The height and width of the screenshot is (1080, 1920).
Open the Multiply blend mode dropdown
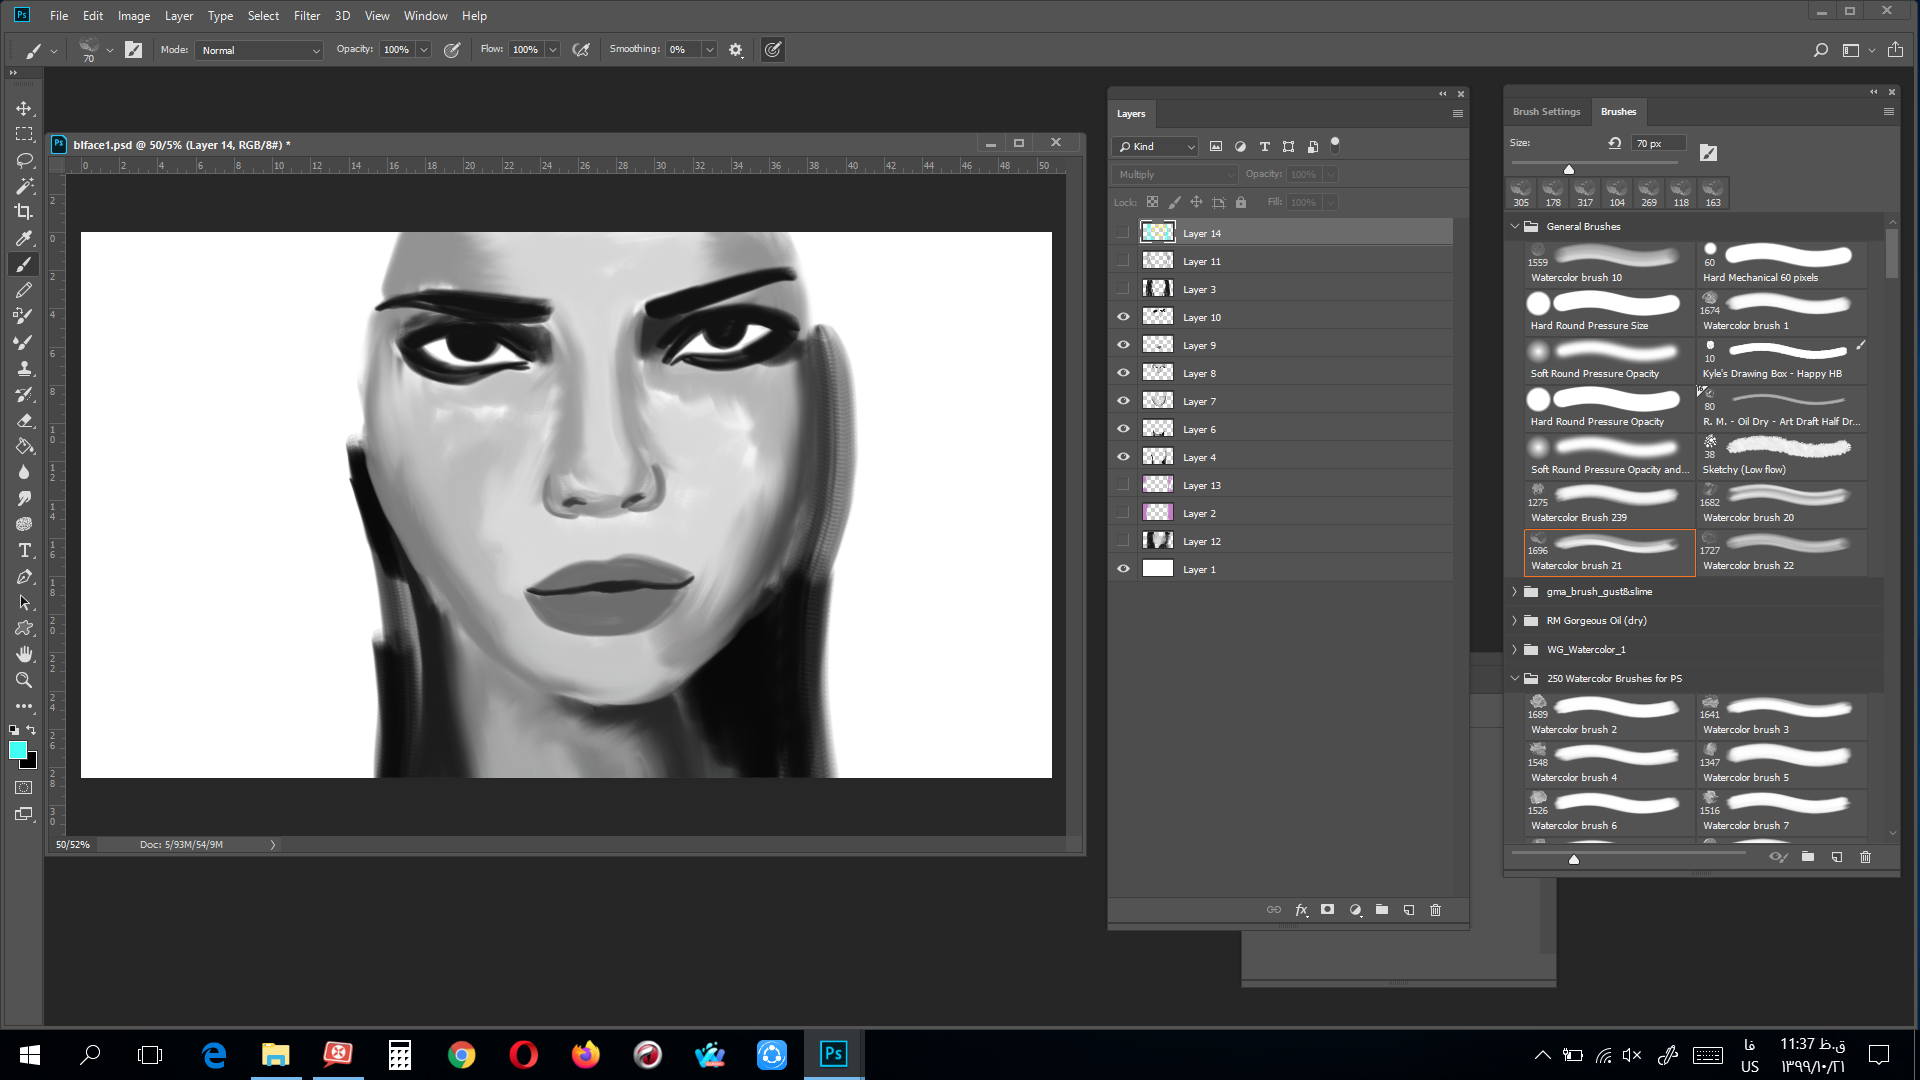[1175, 174]
